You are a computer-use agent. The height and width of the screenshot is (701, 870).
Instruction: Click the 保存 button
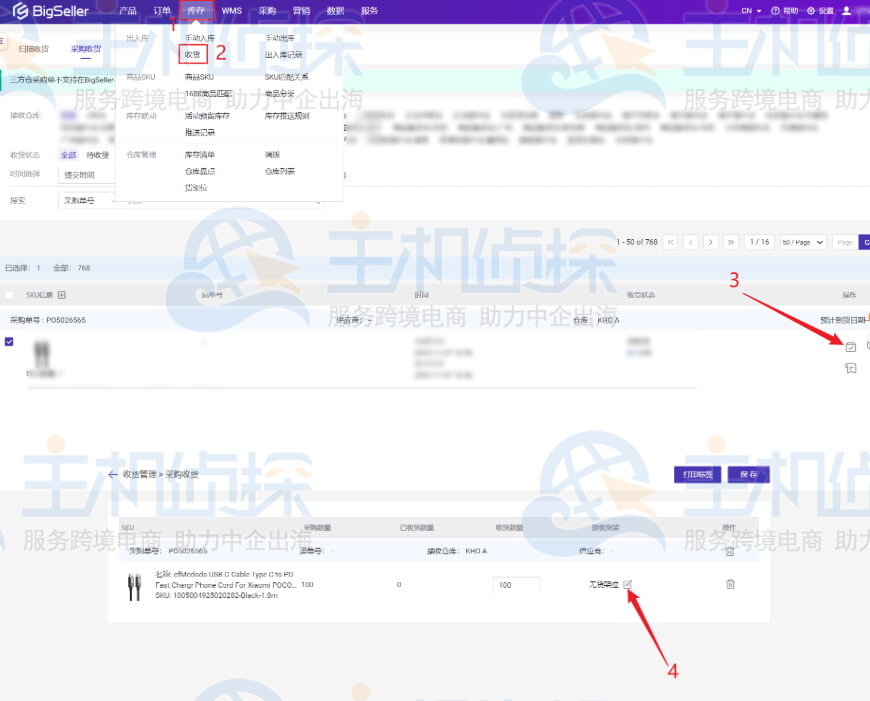pyautogui.click(x=747, y=475)
